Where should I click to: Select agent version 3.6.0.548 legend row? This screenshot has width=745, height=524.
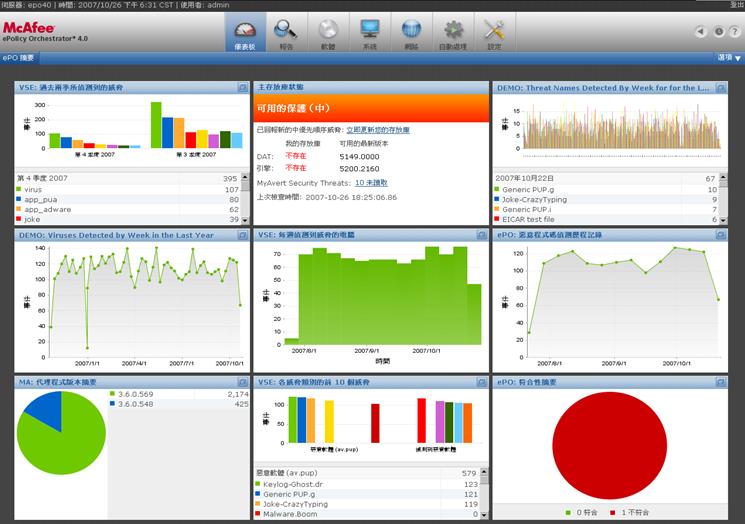pos(179,404)
